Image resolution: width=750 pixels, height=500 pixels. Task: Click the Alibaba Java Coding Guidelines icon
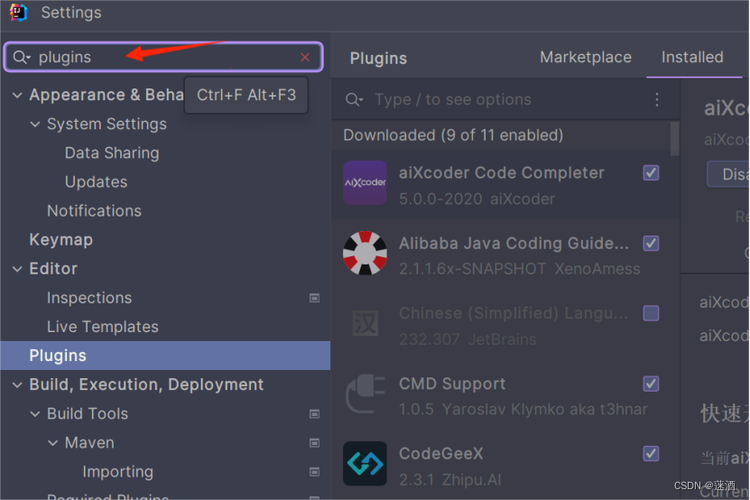pos(365,253)
